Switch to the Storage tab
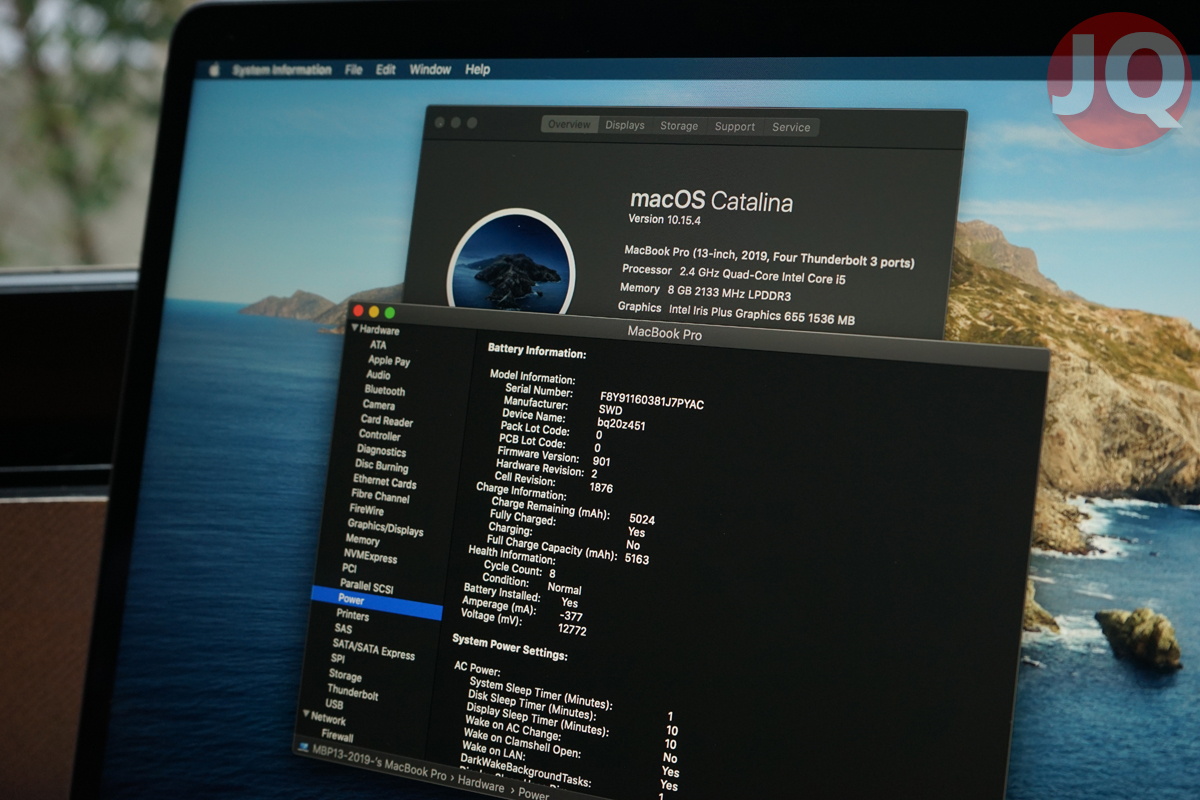1200x800 pixels. (679, 127)
